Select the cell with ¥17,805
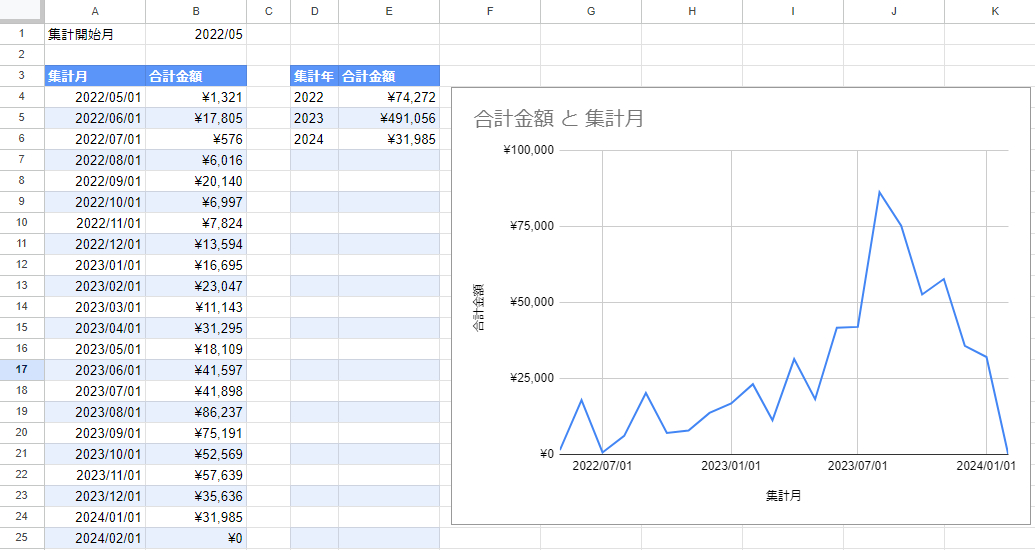The height and width of the screenshot is (550, 1035). (x=196, y=118)
